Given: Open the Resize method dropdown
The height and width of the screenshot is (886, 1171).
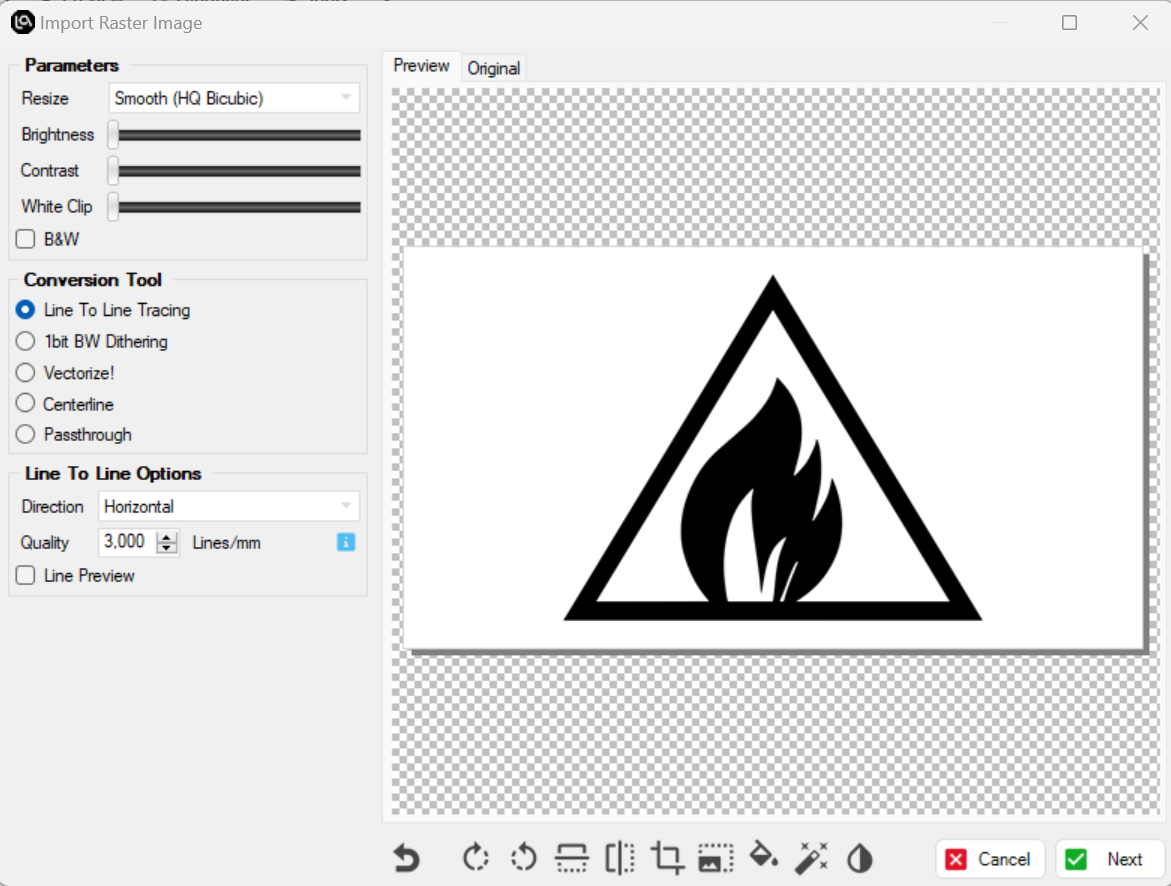Looking at the screenshot, I should [234, 98].
